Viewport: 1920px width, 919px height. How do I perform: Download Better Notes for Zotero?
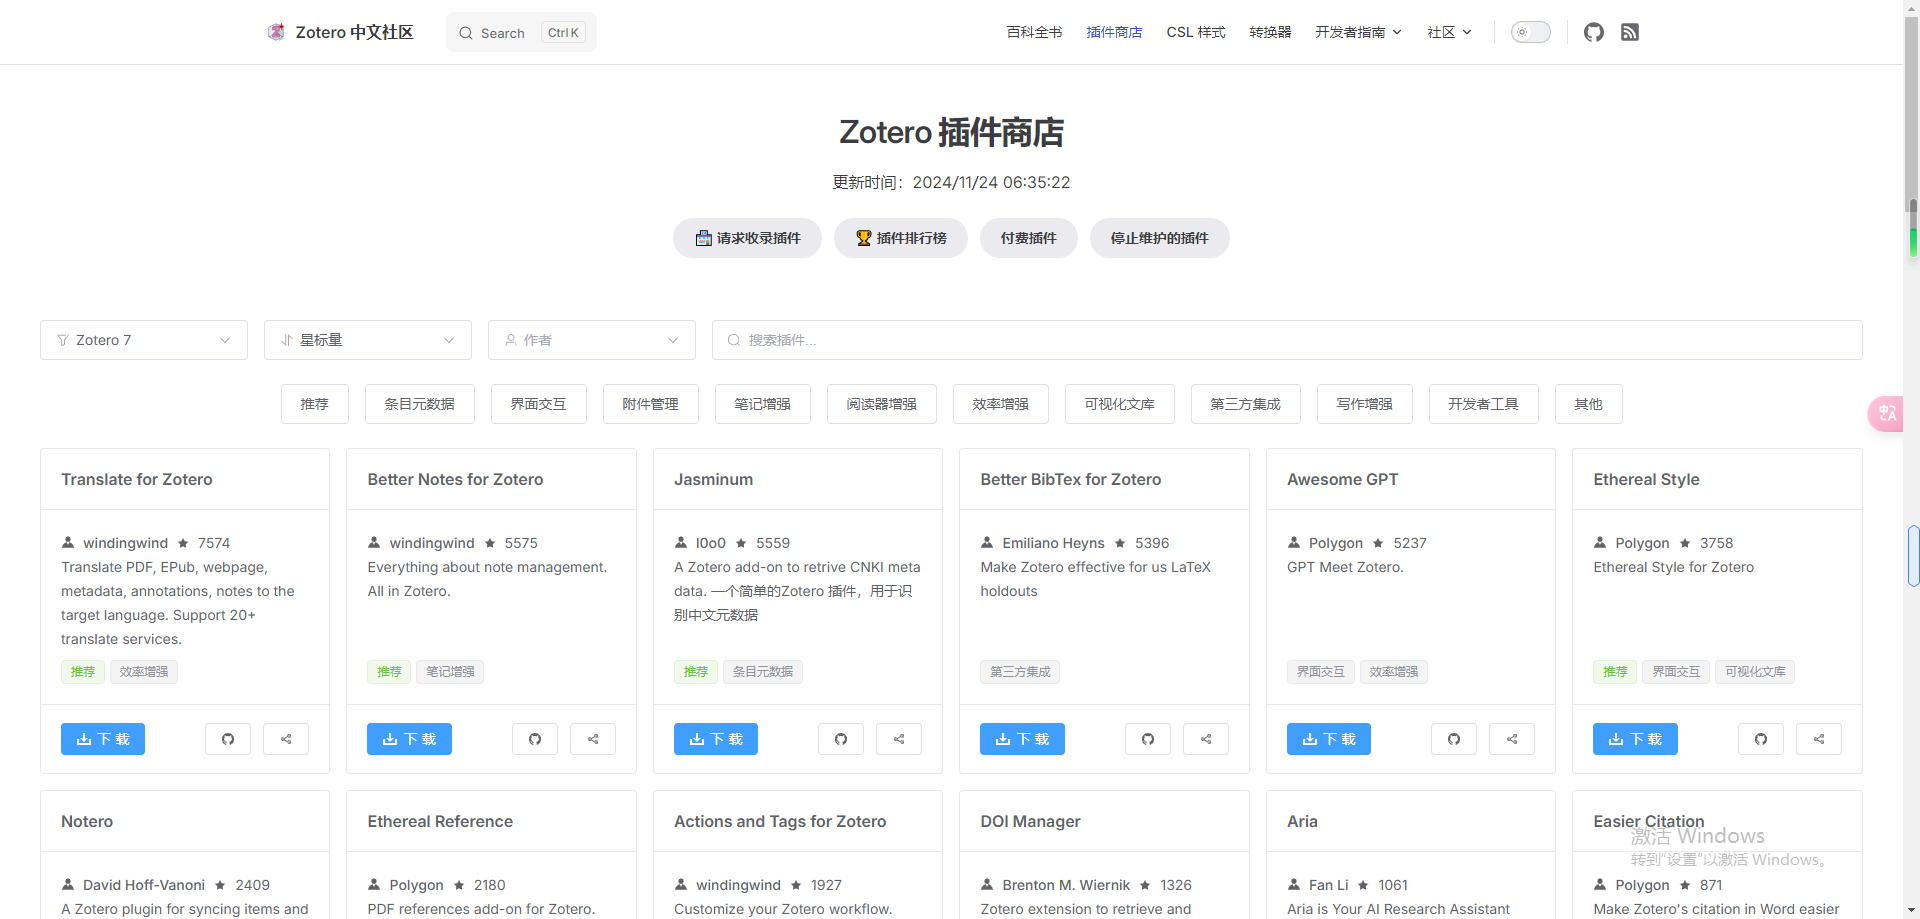tap(409, 739)
